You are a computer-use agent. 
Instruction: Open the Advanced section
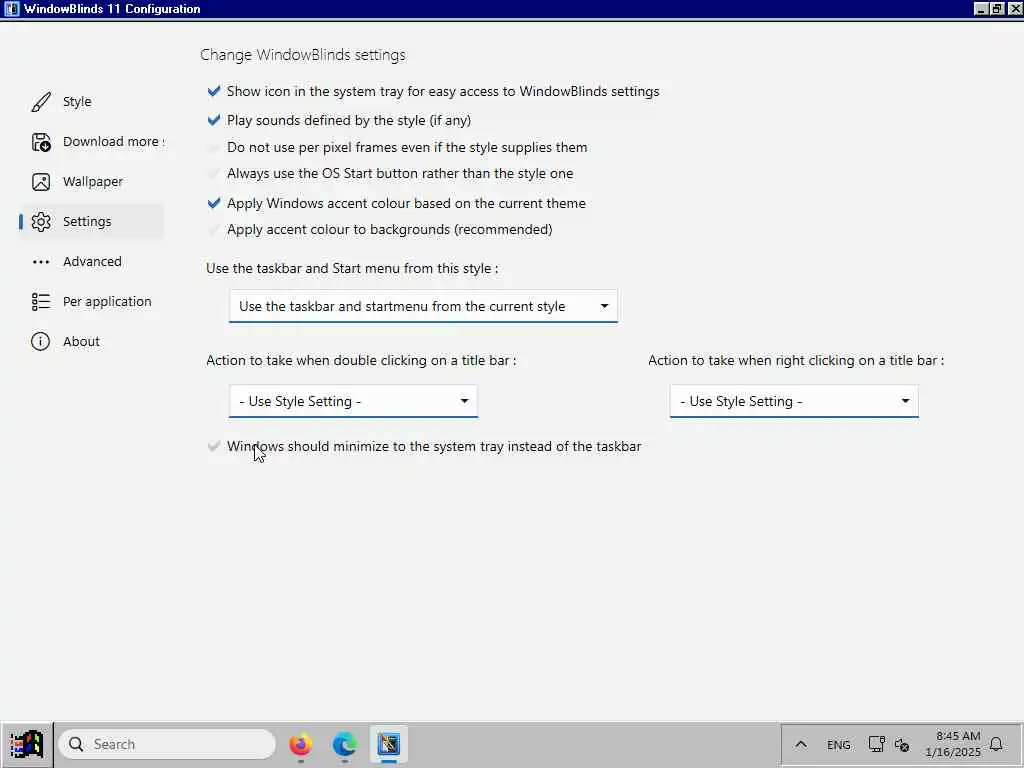(92, 262)
